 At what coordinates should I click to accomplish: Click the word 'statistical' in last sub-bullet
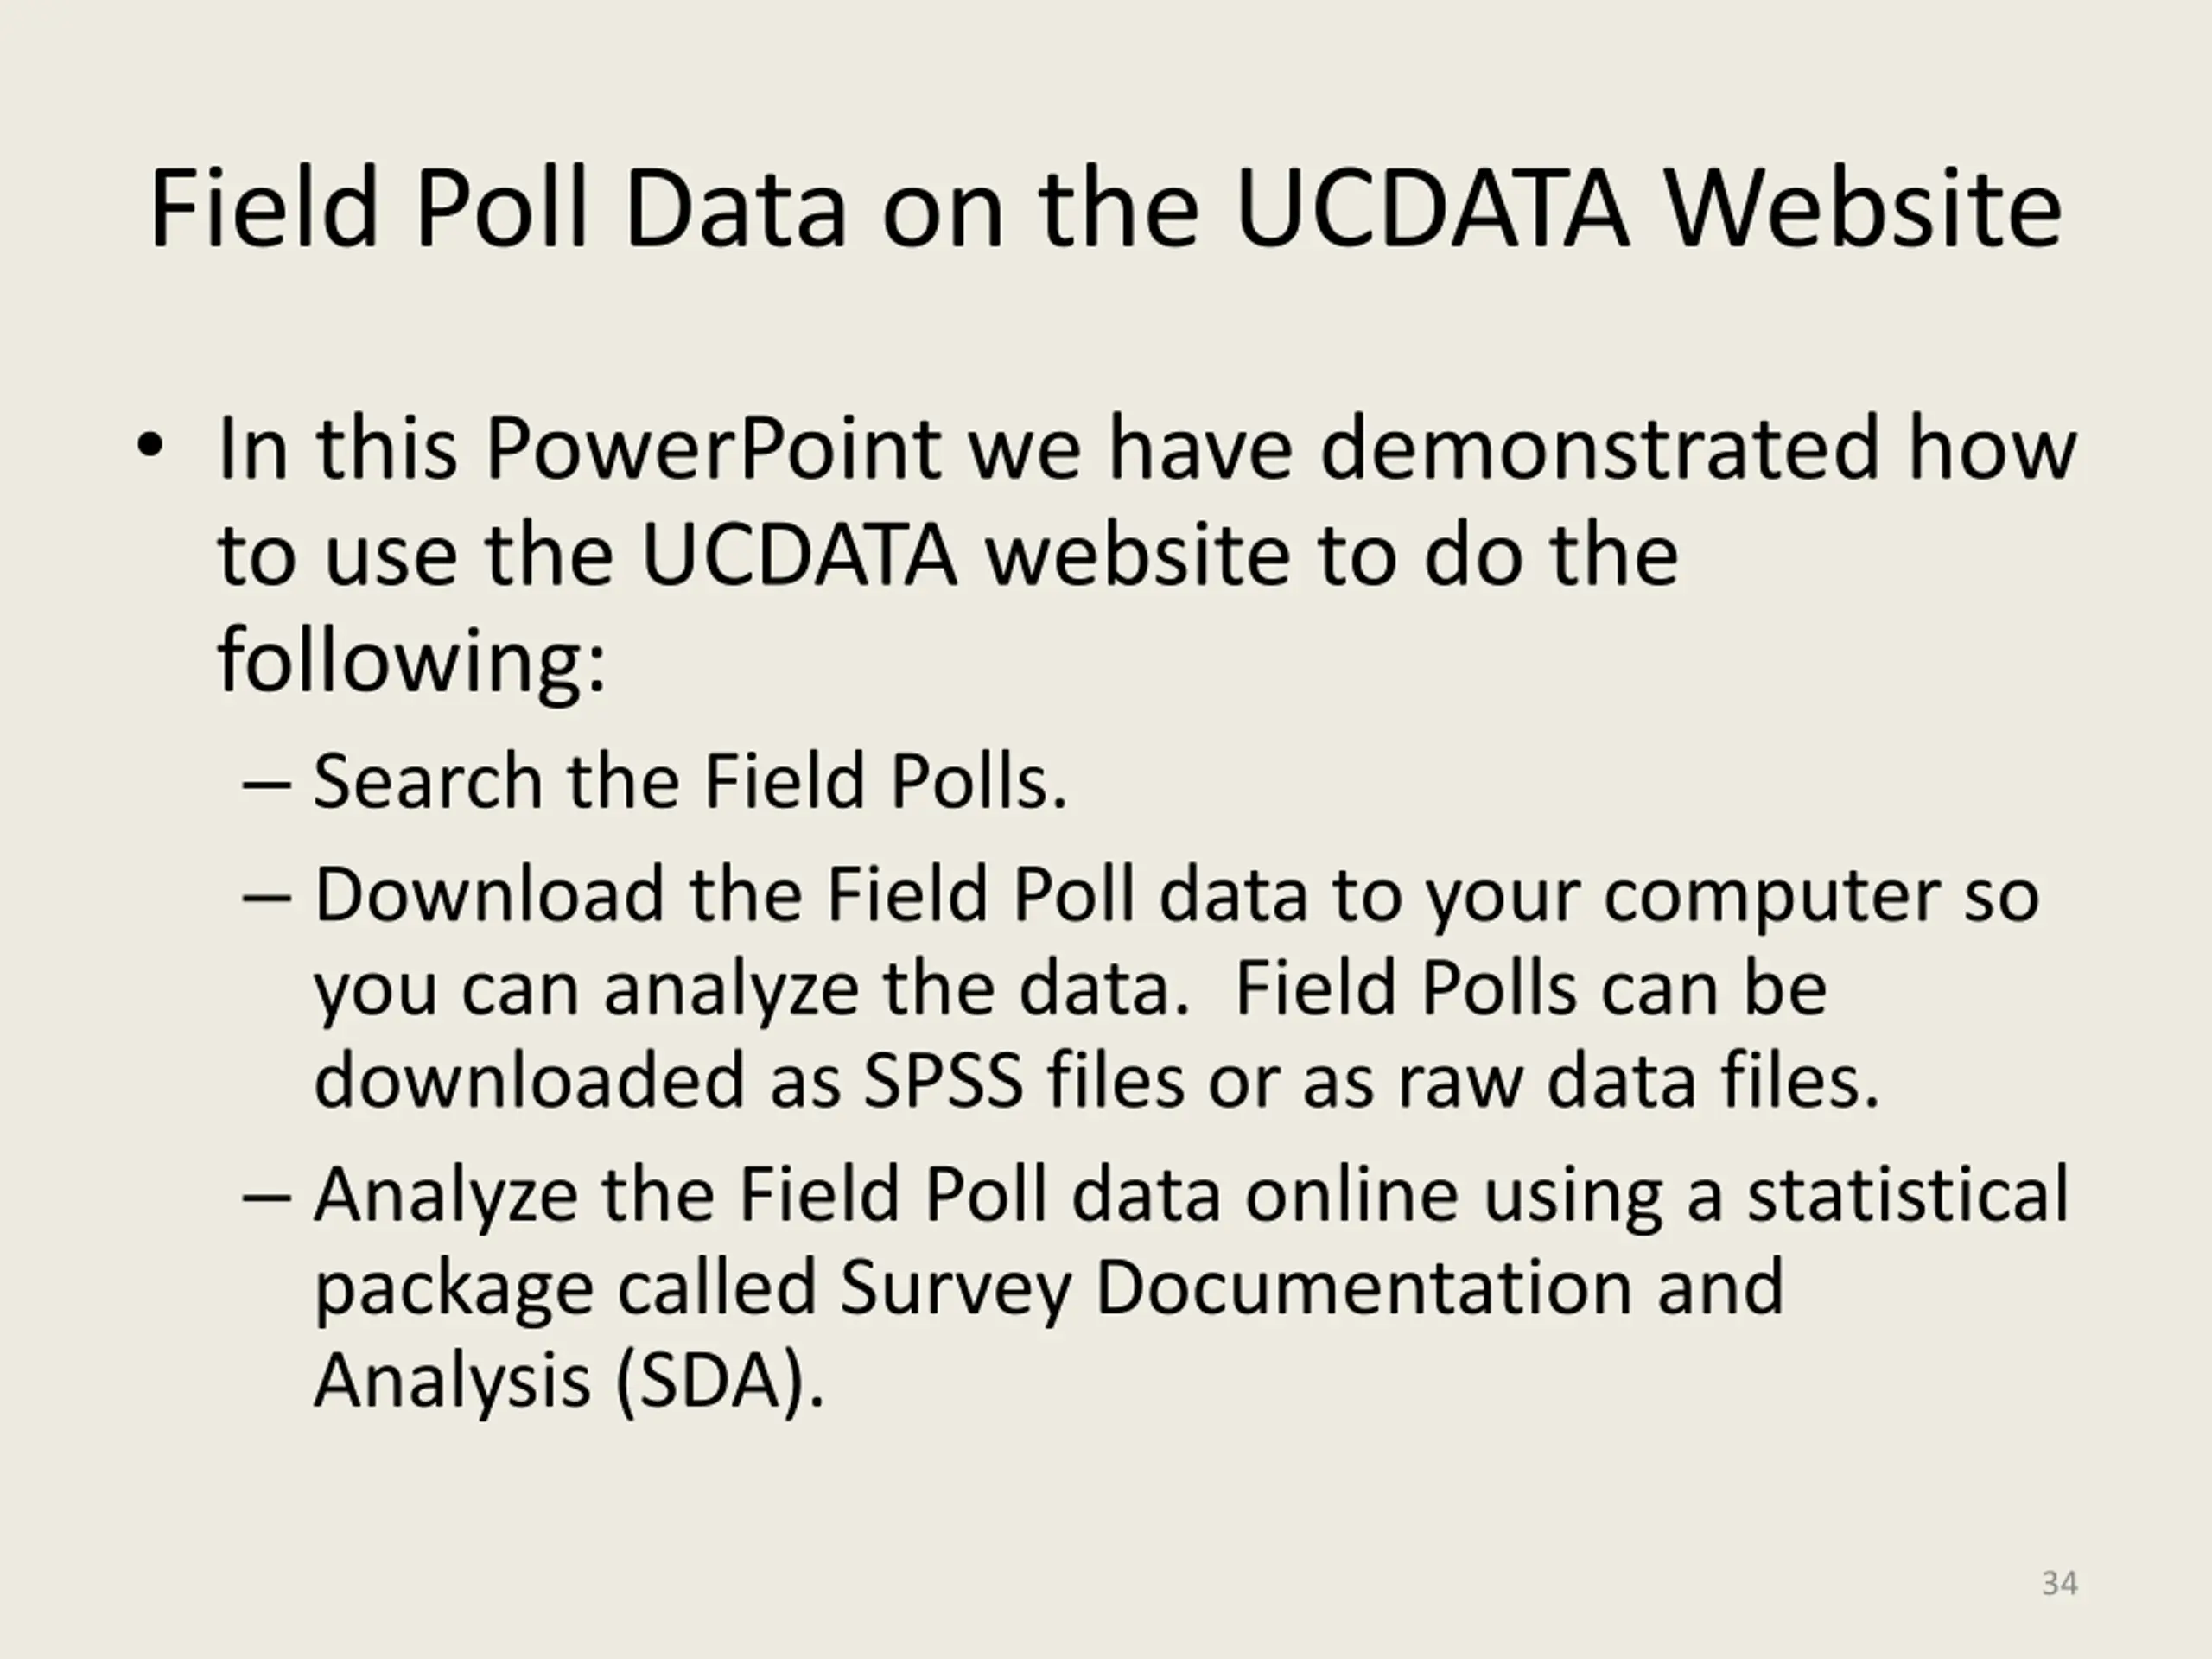click(x=1908, y=1193)
